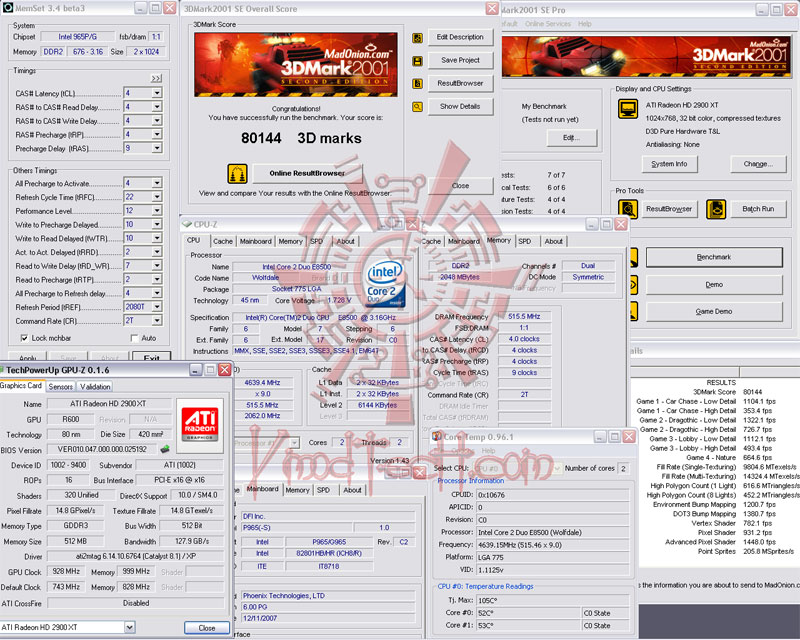The image size is (800, 640).
Task: Switch to Sensors tab in GPU-Z
Action: pyautogui.click(x=61, y=387)
